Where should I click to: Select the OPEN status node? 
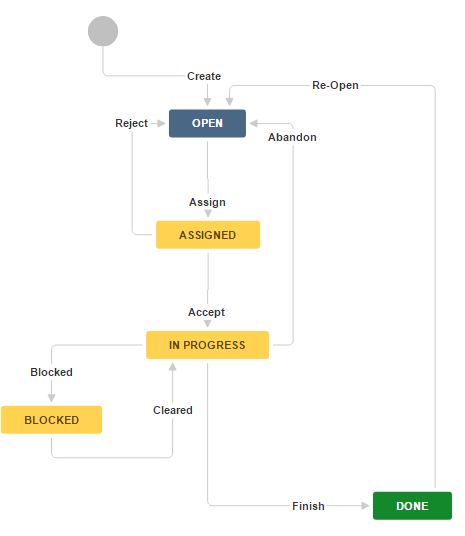point(207,123)
